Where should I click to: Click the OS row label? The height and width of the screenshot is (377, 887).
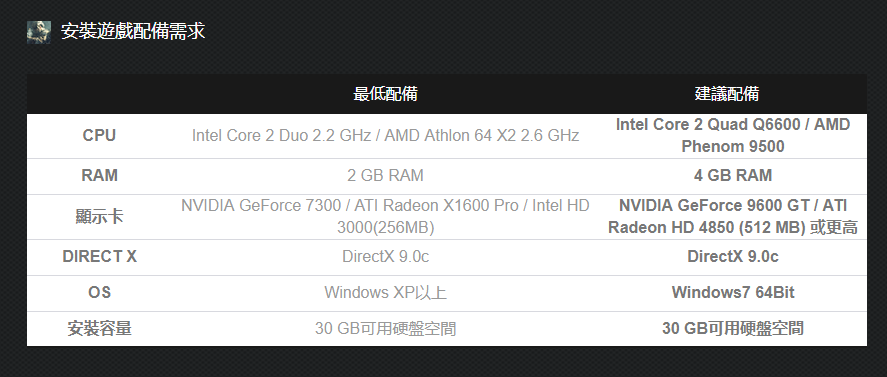click(x=100, y=293)
